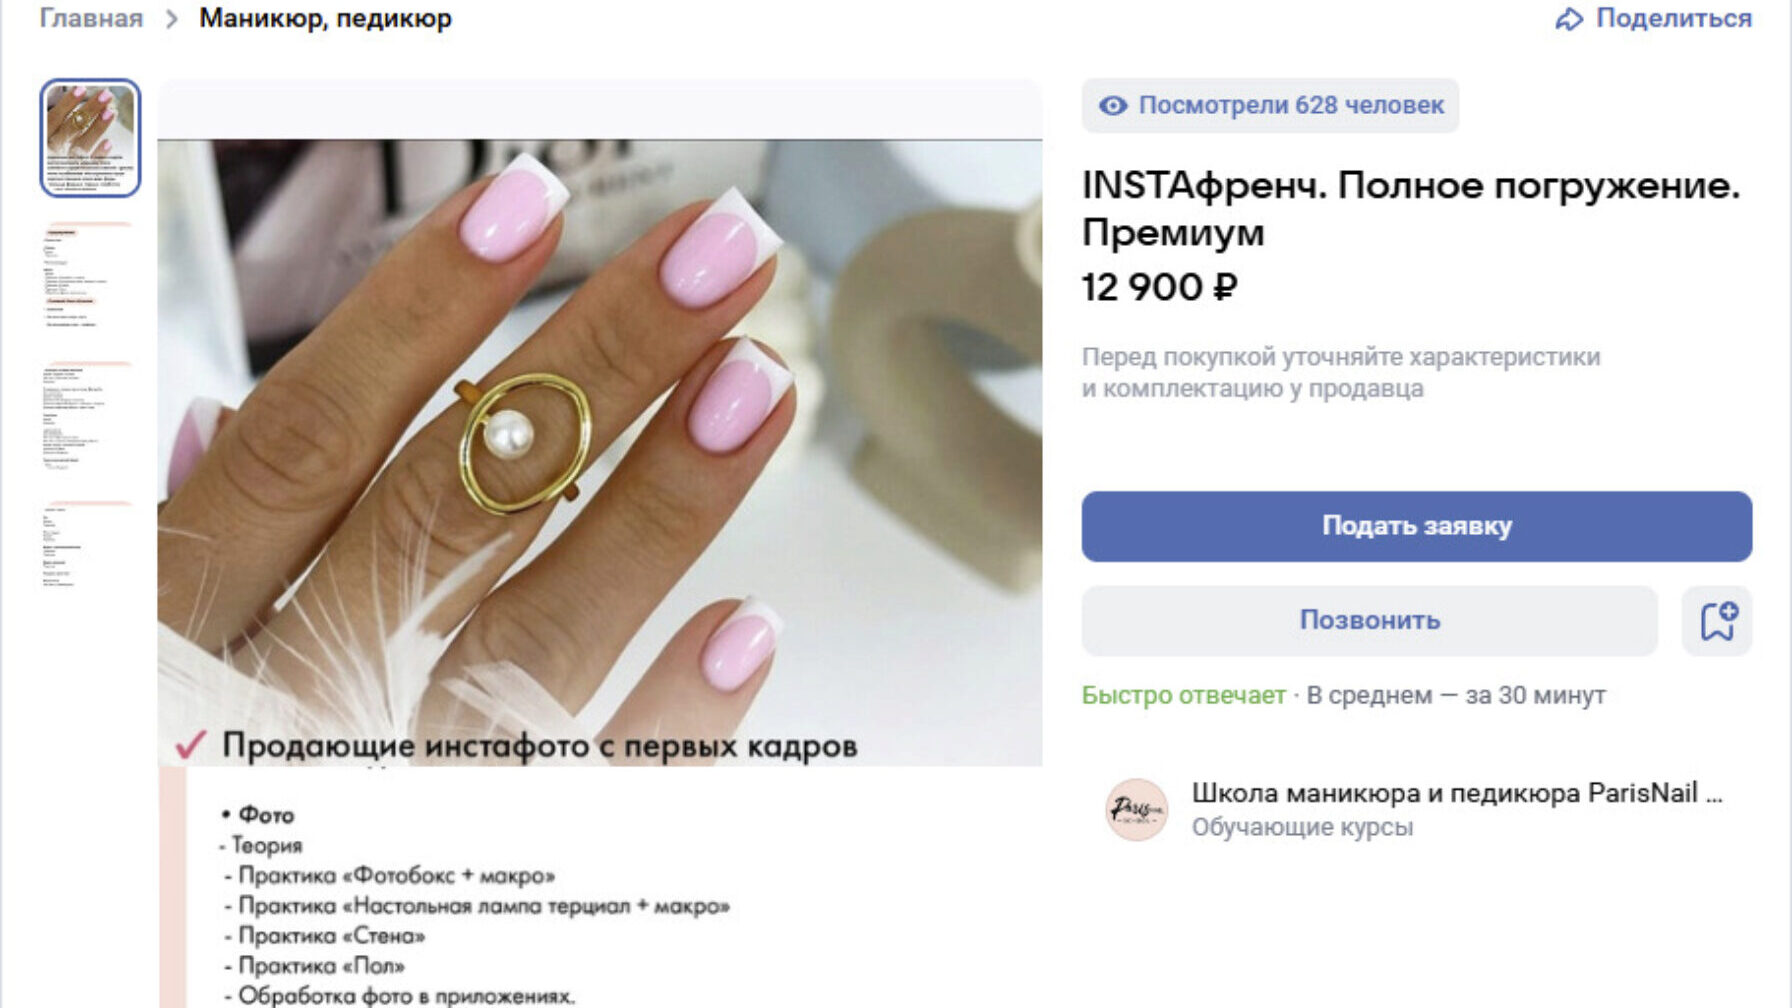Click the share arrow icon
1792x1008 pixels.
click(1569, 19)
